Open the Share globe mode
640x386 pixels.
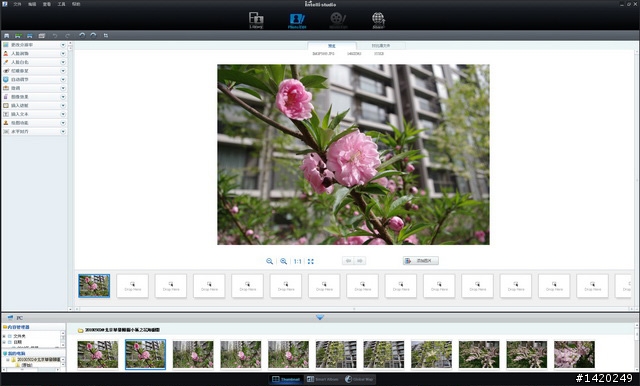tap(378, 20)
